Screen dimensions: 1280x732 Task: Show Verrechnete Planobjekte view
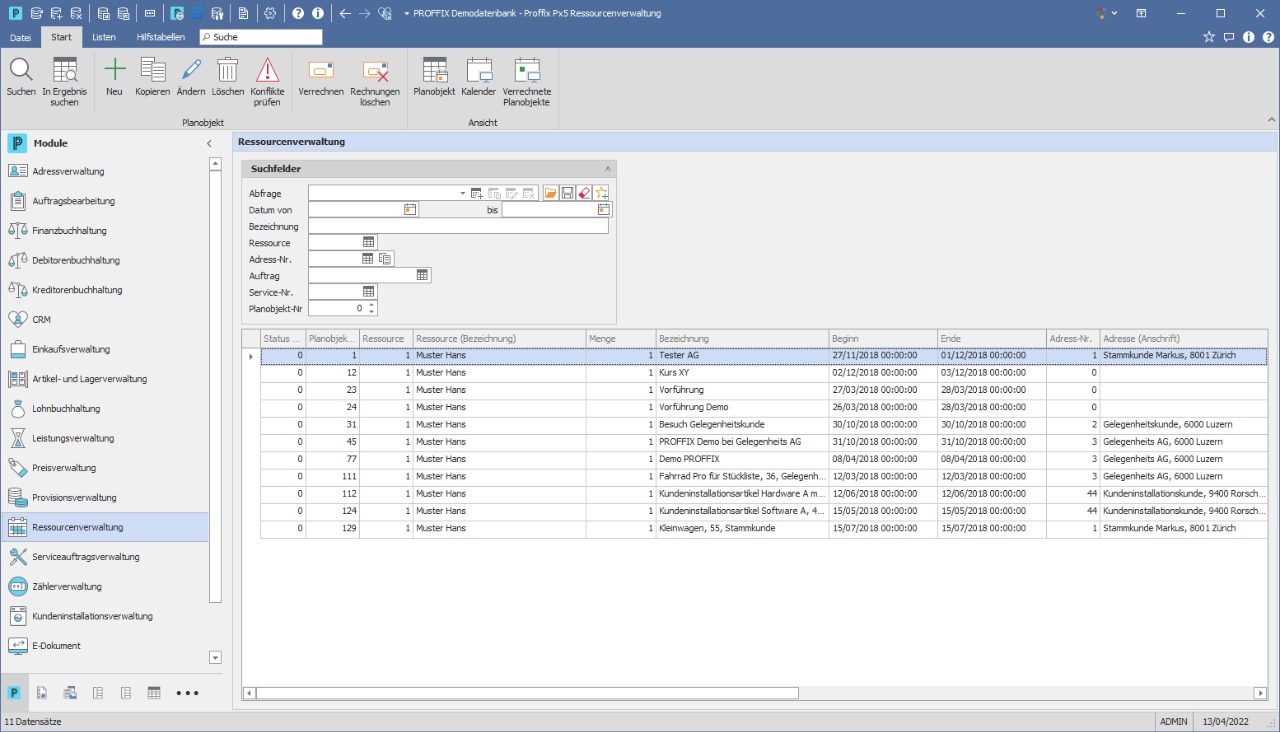[x=527, y=70]
